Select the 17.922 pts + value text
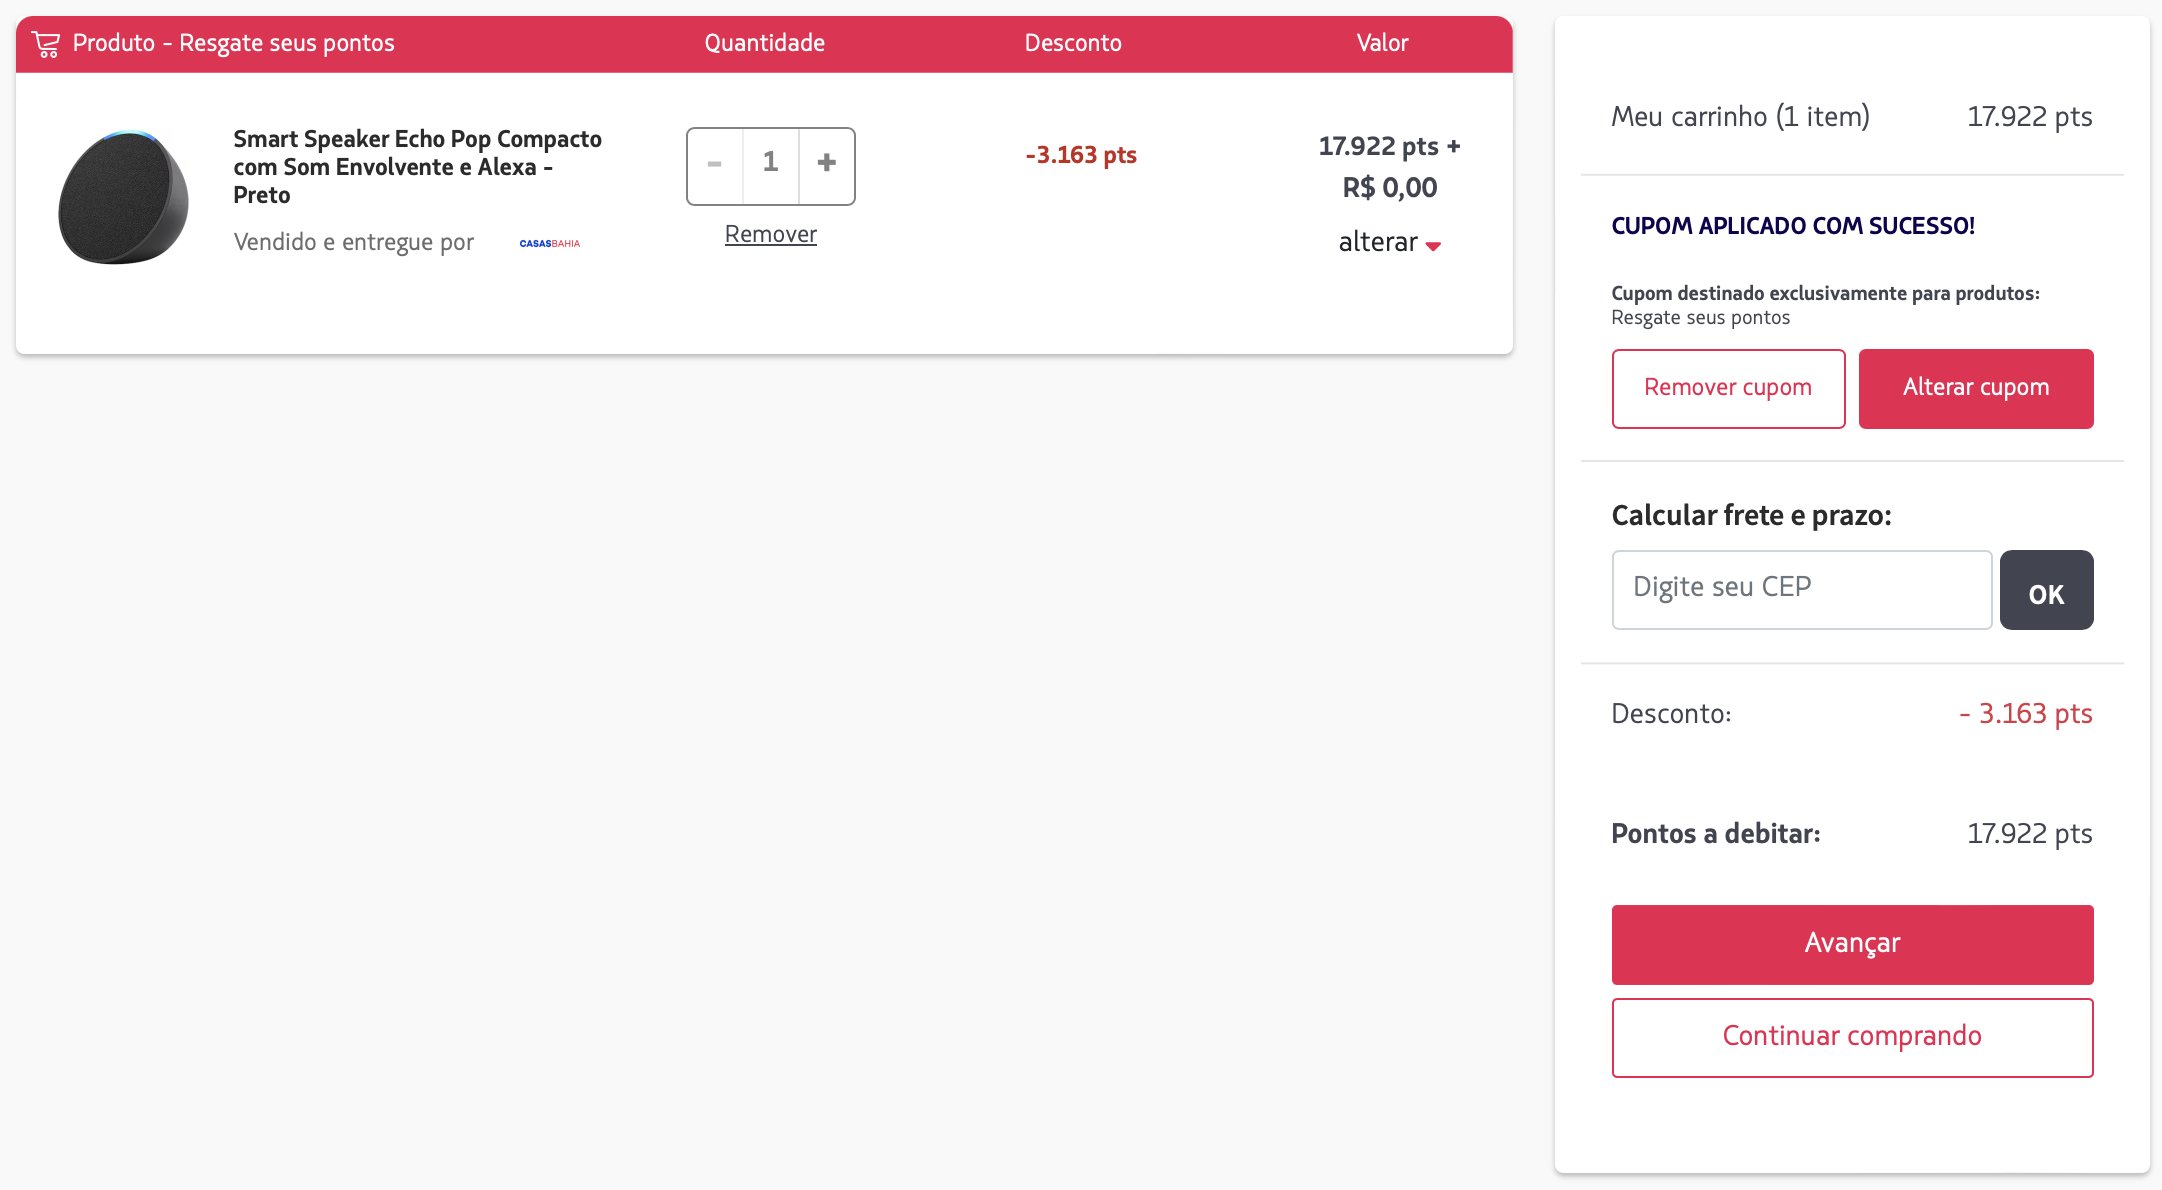Image resolution: width=2162 pixels, height=1190 pixels. (1389, 146)
